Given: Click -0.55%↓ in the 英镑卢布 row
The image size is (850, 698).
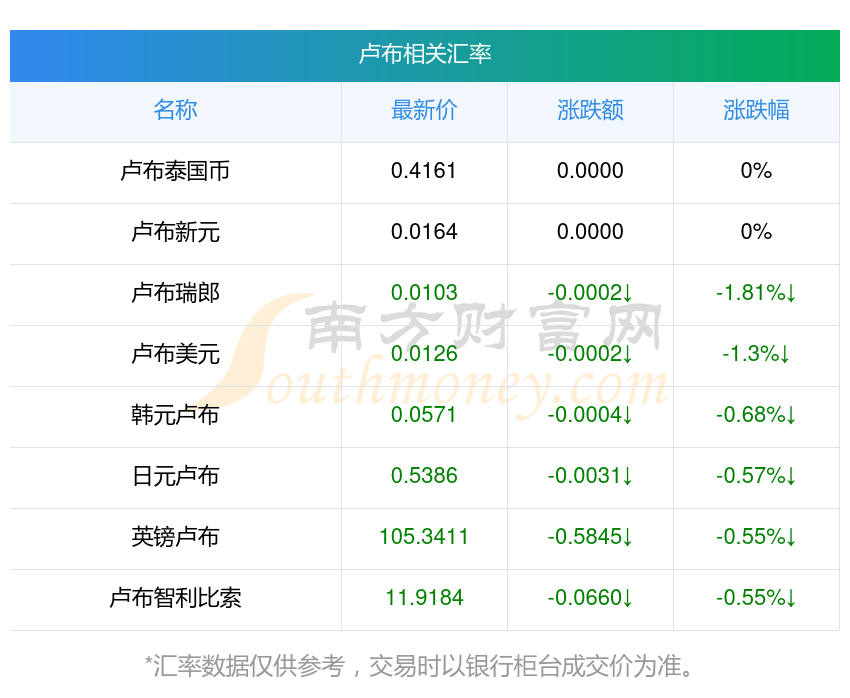Looking at the screenshot, I should 756,537.
